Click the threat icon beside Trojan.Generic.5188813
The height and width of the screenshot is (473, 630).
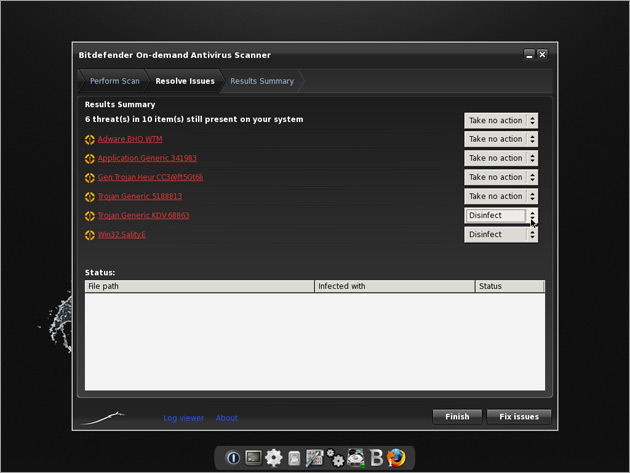tap(90, 197)
